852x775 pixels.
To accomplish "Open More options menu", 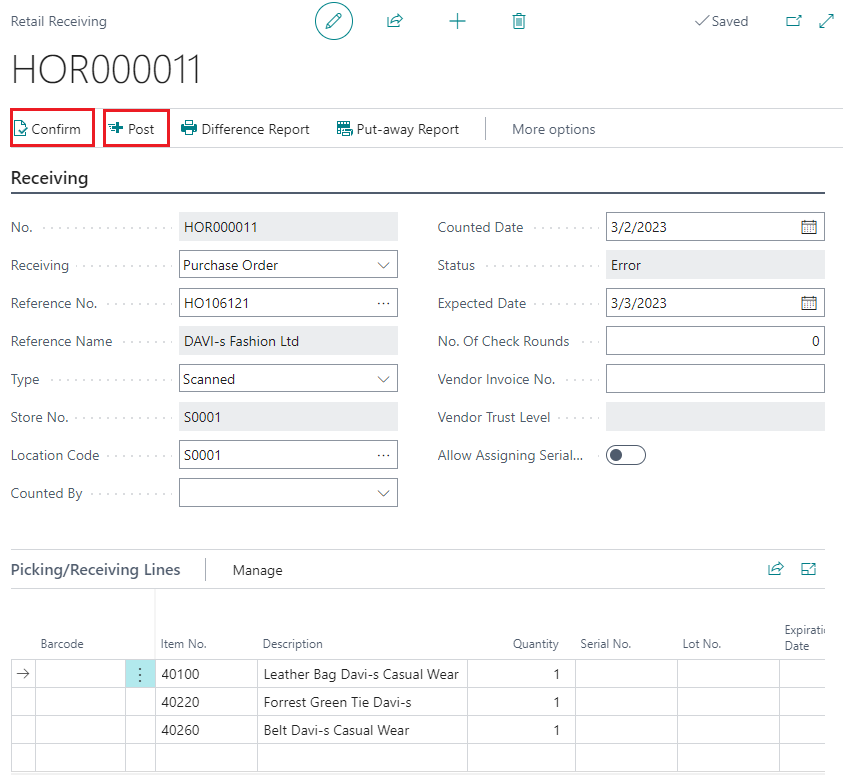I will click(553, 129).
